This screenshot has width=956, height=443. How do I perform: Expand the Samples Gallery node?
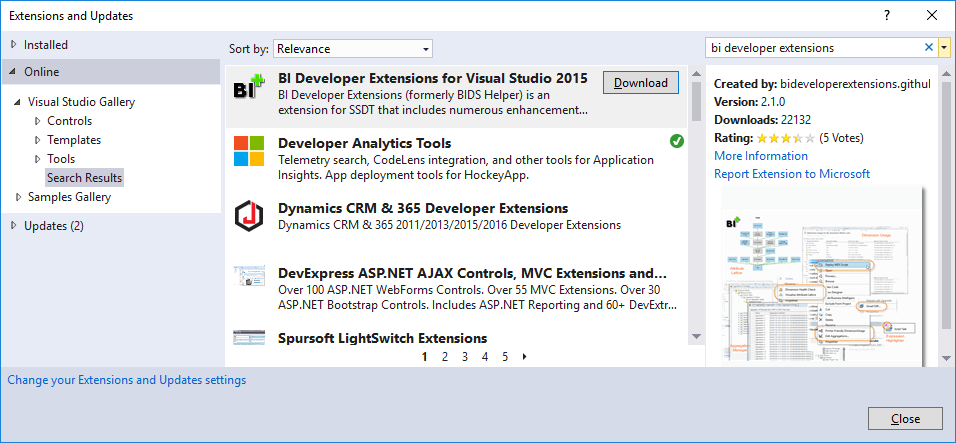point(18,197)
